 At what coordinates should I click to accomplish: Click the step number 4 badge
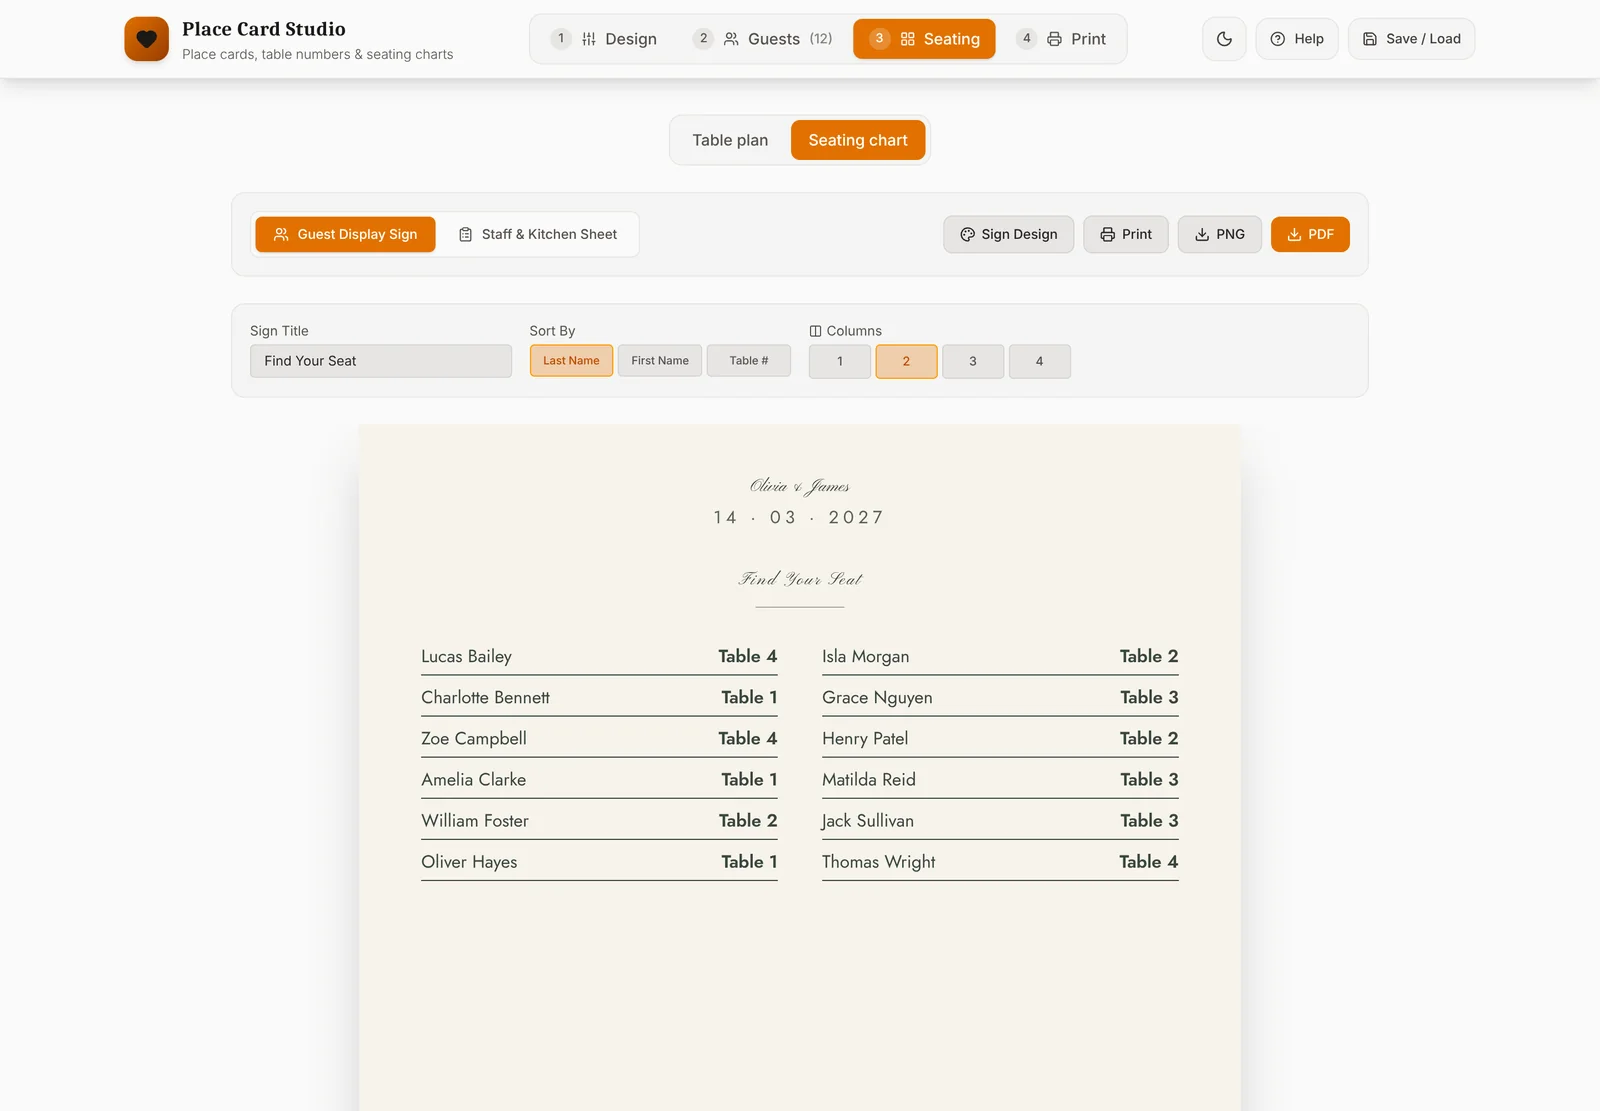click(1026, 38)
